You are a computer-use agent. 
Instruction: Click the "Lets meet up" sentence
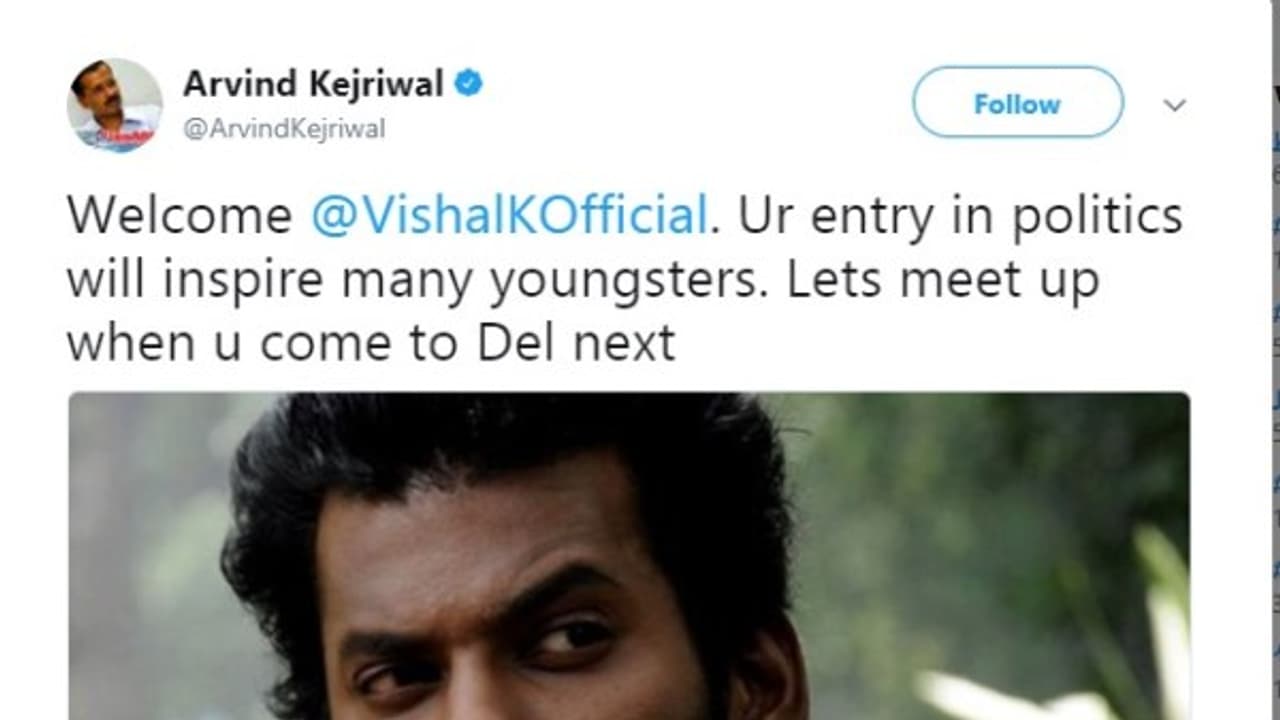pyautogui.click(x=942, y=281)
